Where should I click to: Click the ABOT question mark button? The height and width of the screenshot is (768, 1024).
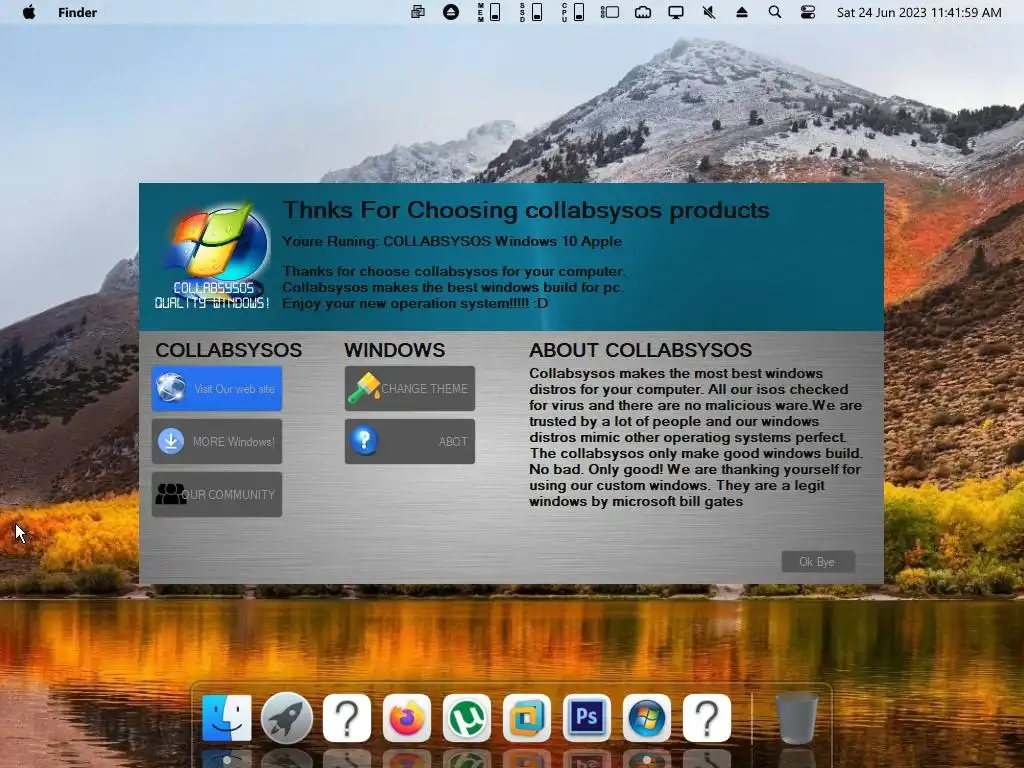pyautogui.click(x=409, y=441)
